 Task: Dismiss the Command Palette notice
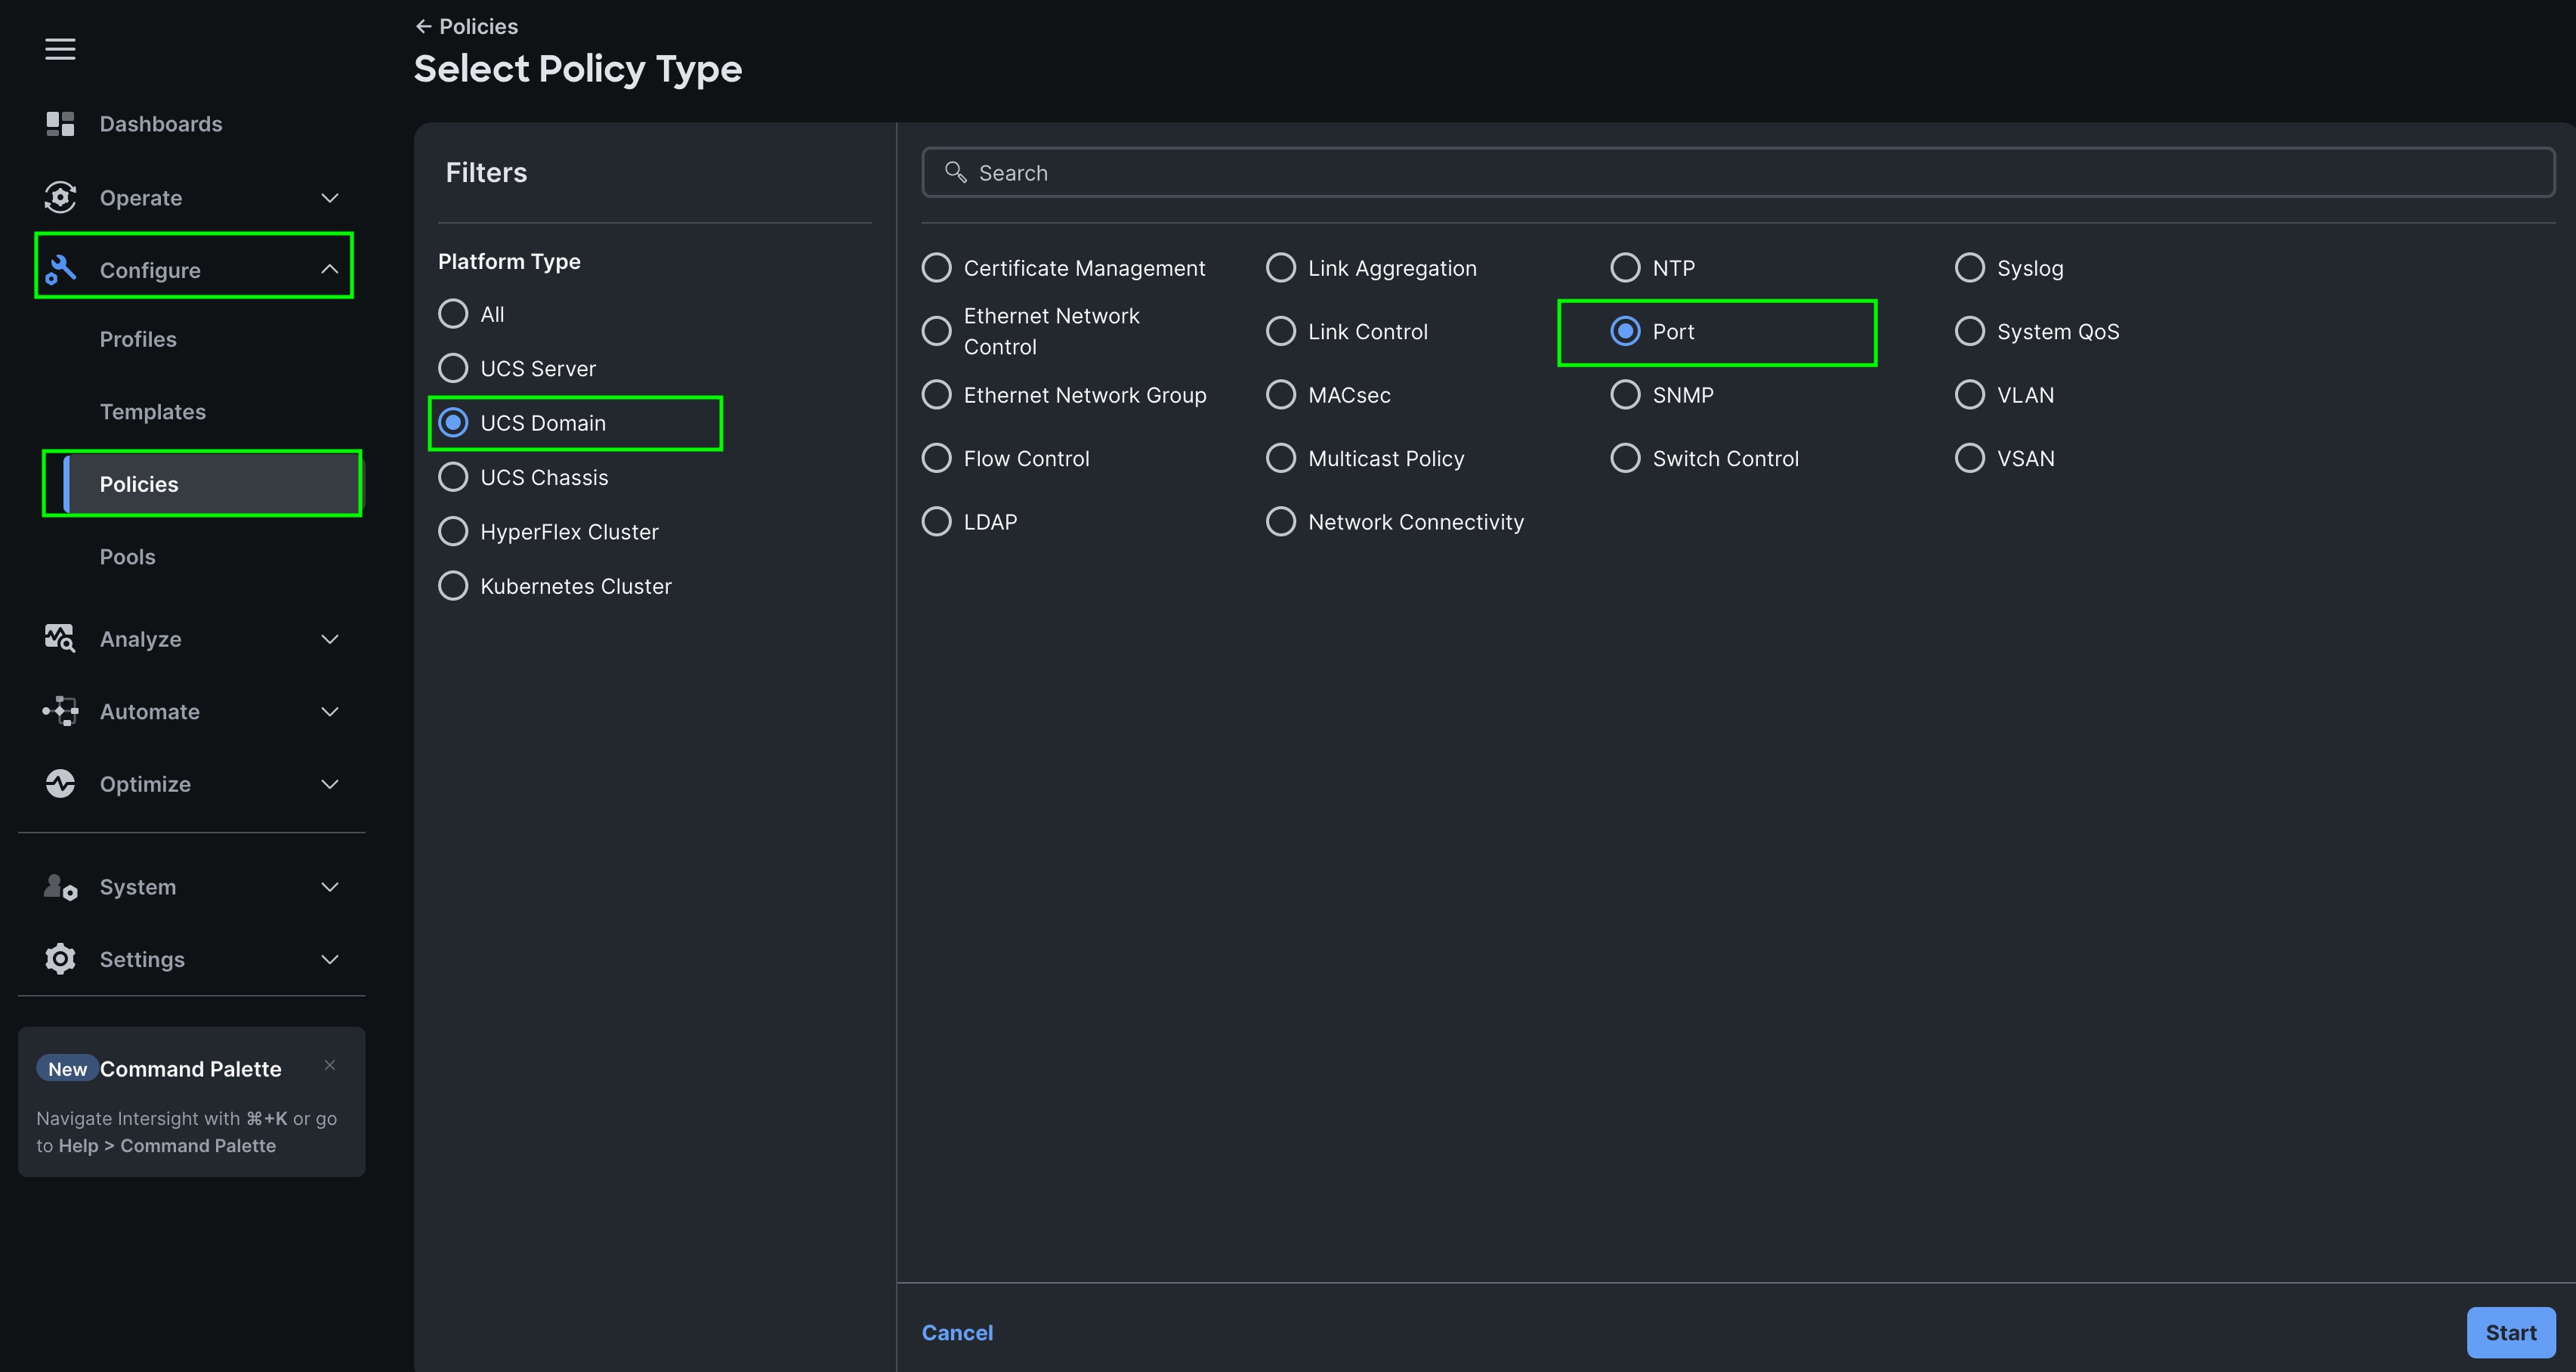(x=329, y=1065)
